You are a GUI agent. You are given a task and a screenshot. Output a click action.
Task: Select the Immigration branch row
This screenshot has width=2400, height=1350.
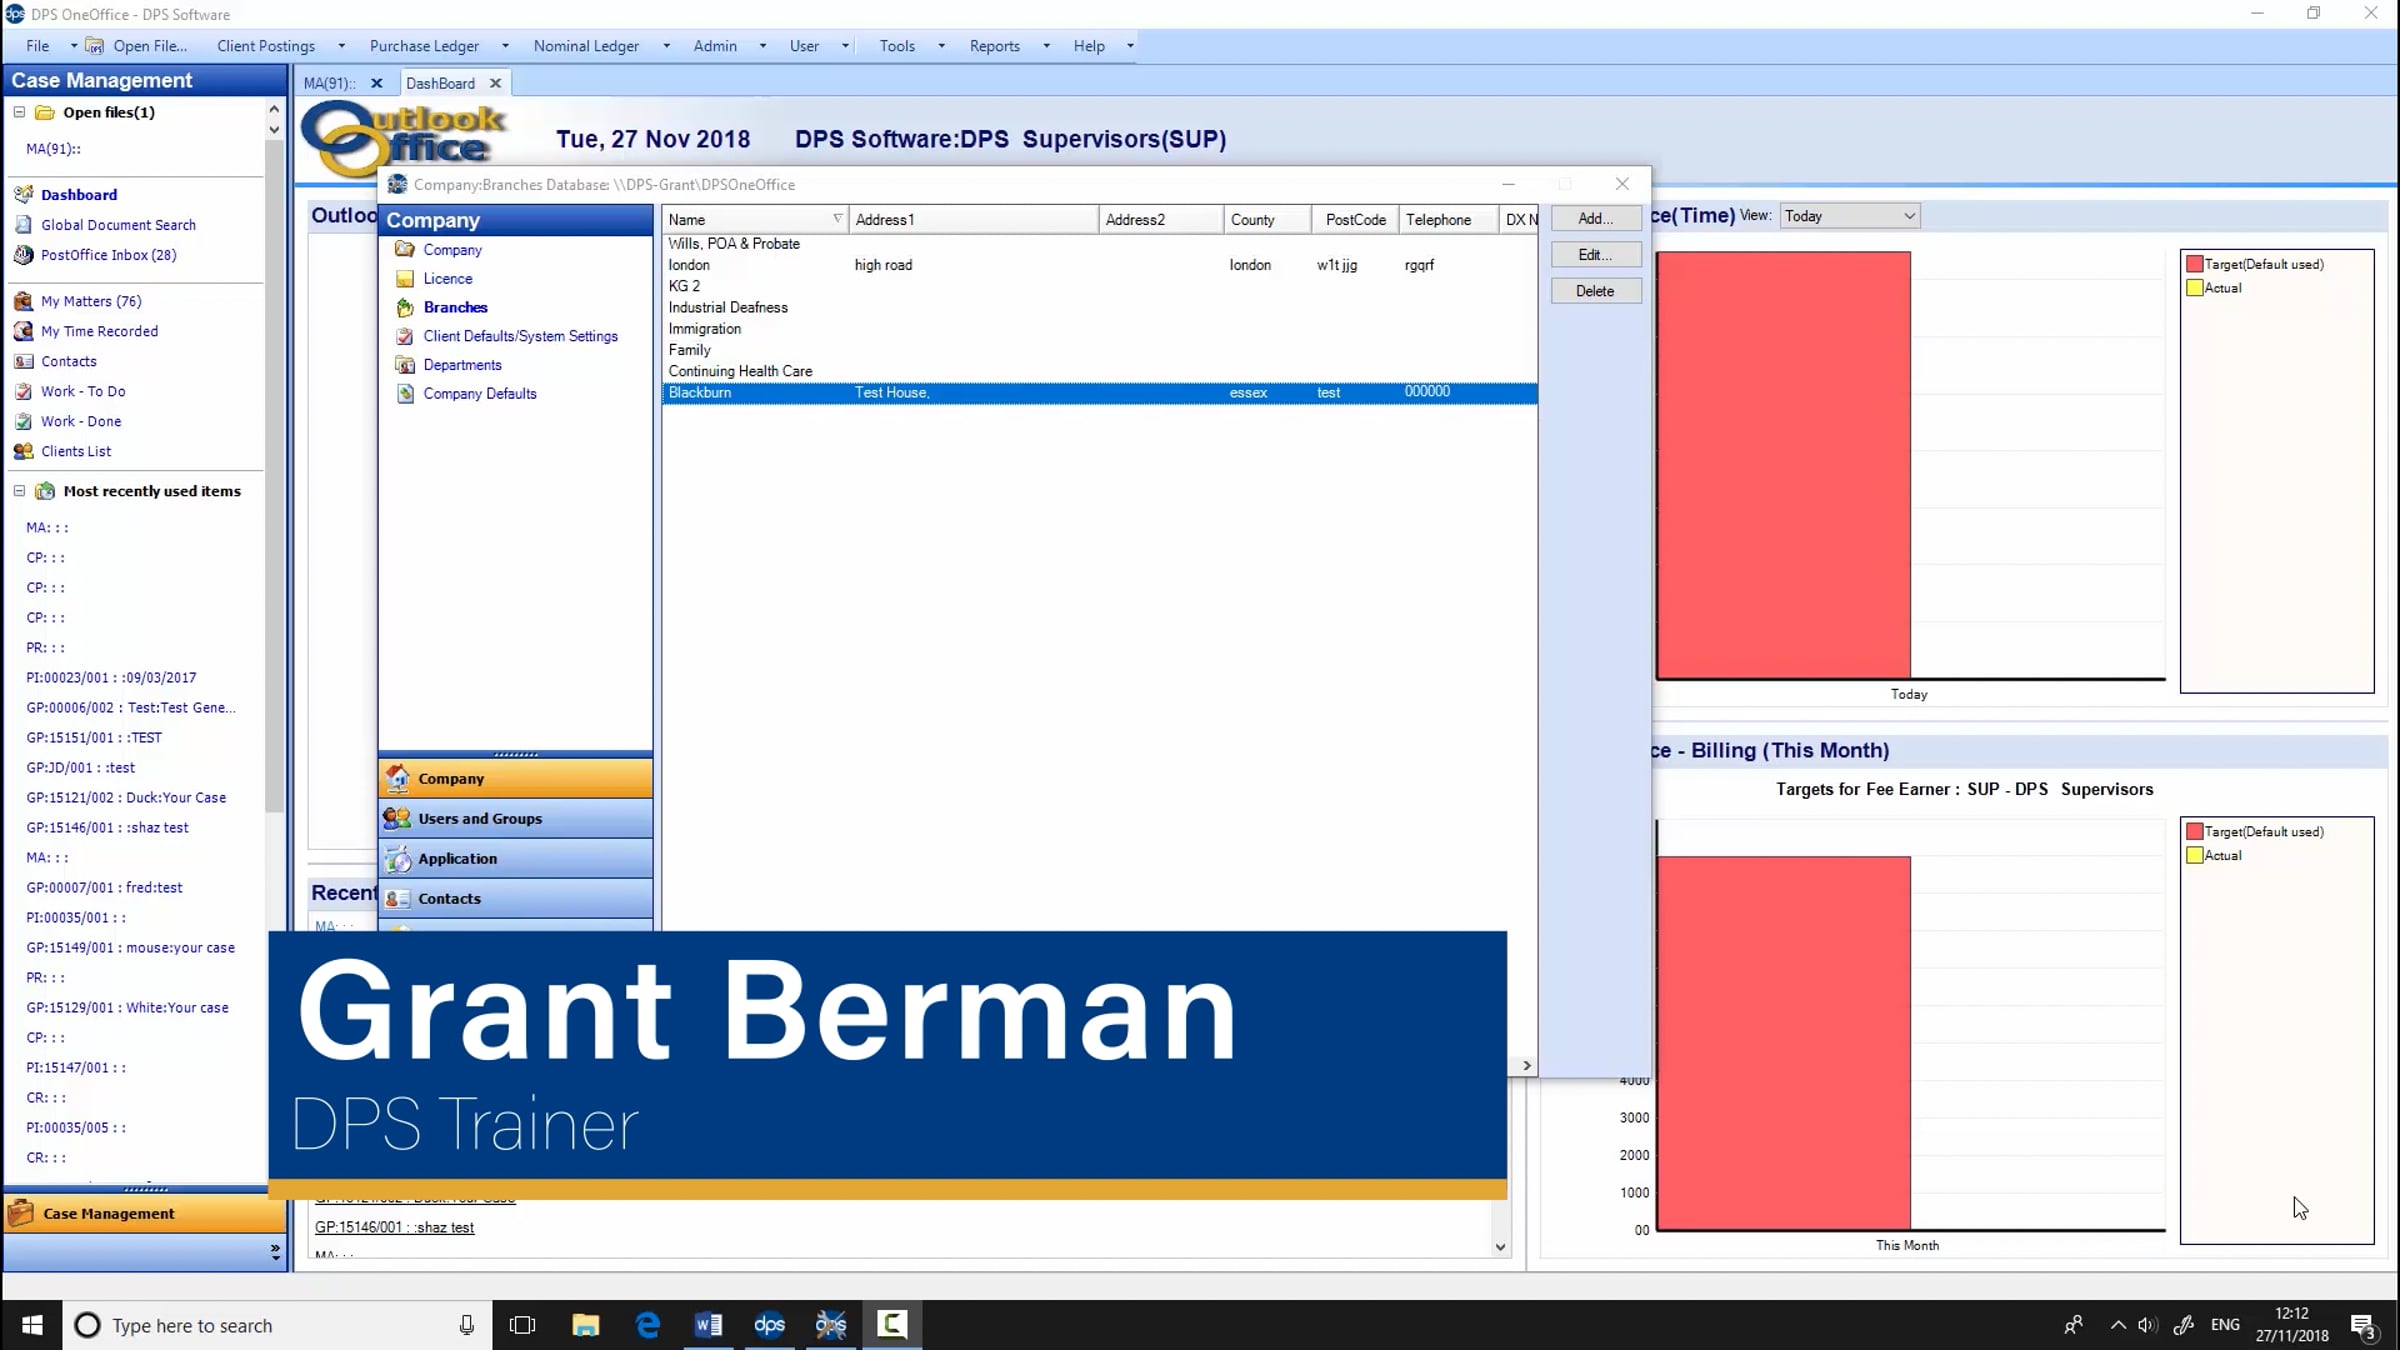tap(1100, 329)
